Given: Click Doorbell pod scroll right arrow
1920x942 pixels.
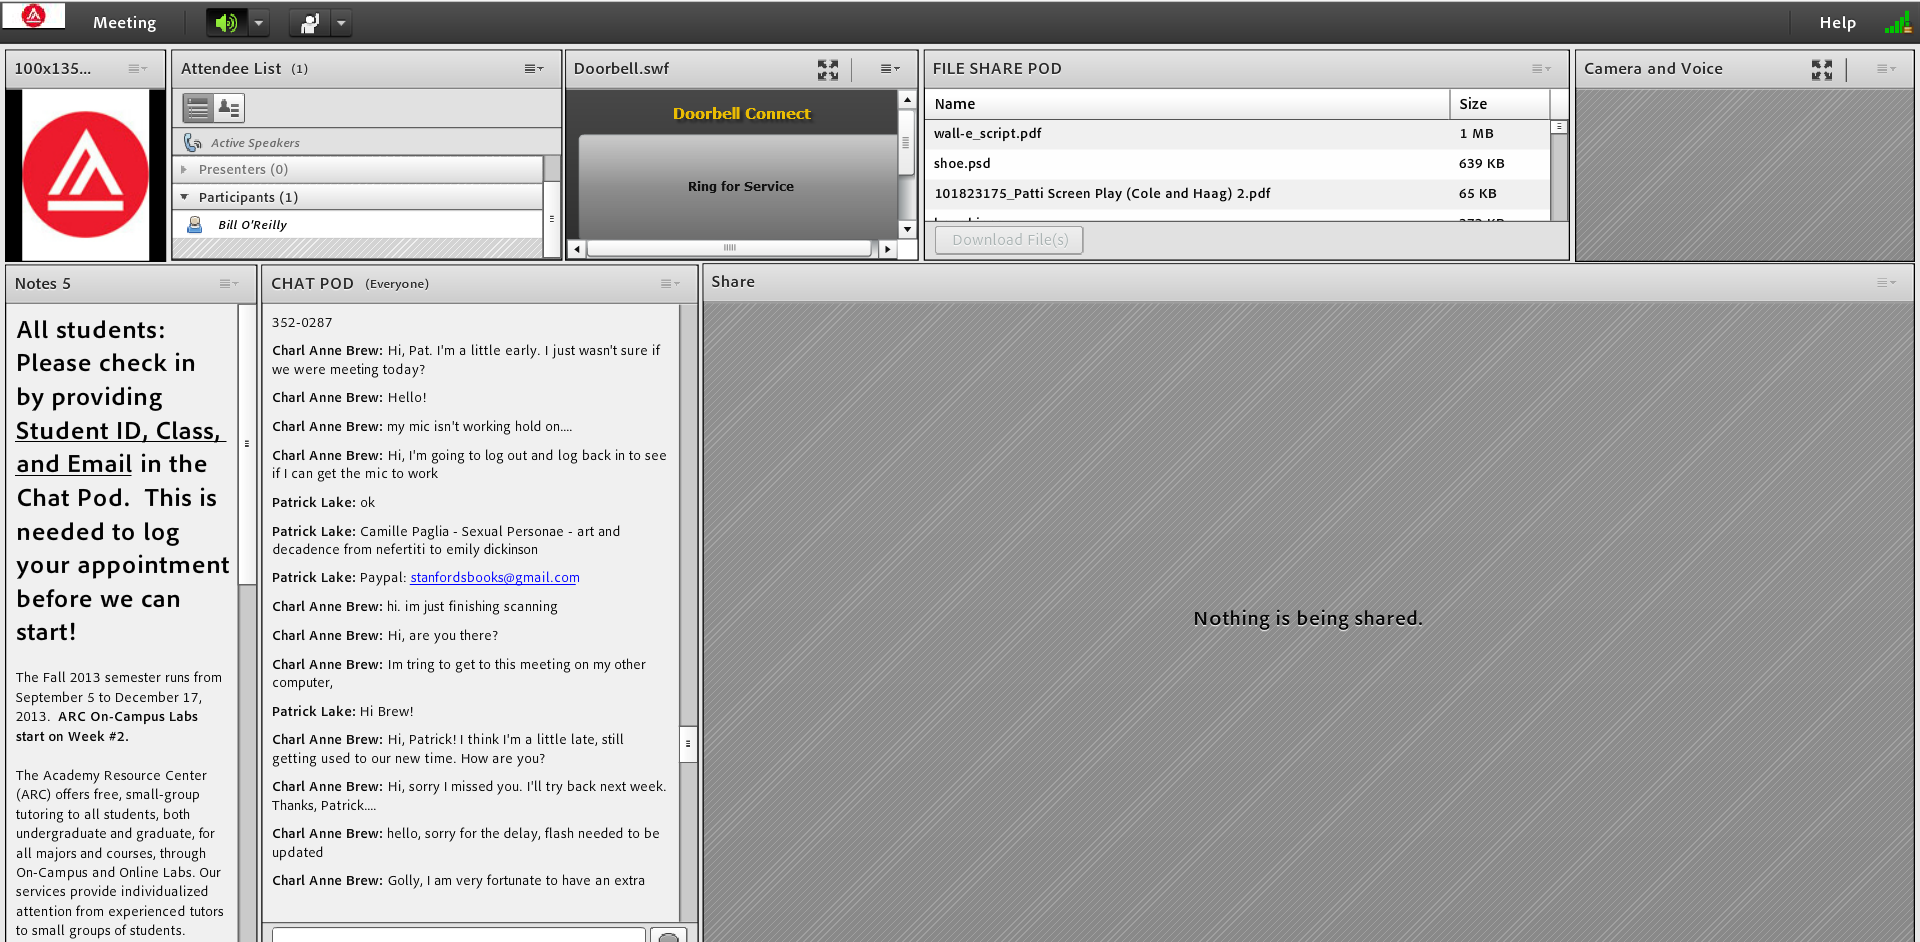Looking at the screenshot, I should 888,248.
